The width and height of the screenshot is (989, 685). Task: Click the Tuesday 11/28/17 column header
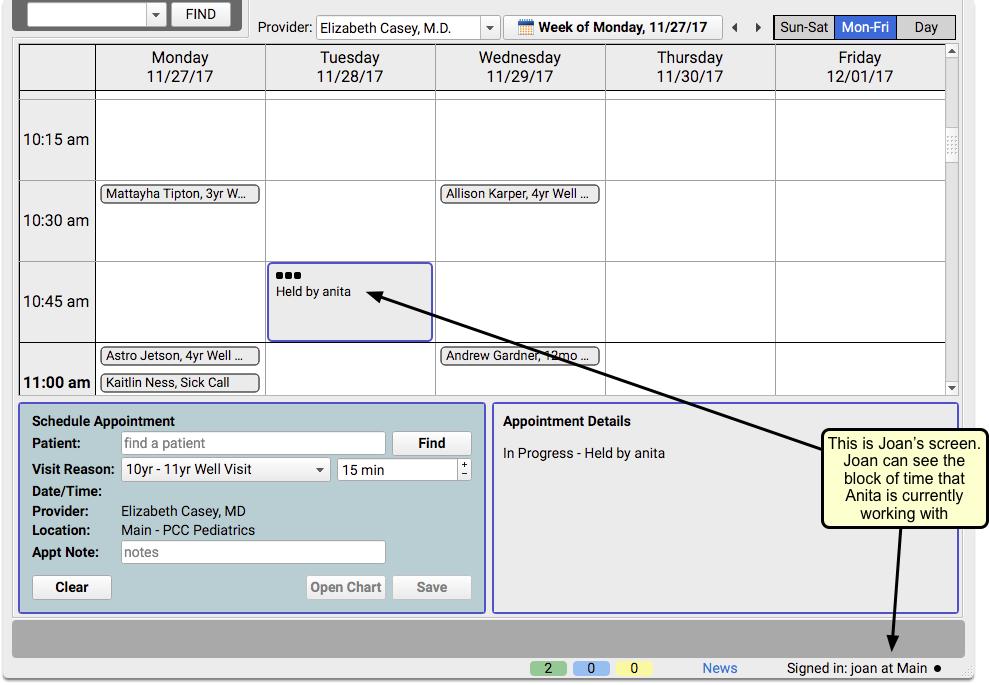[x=350, y=67]
